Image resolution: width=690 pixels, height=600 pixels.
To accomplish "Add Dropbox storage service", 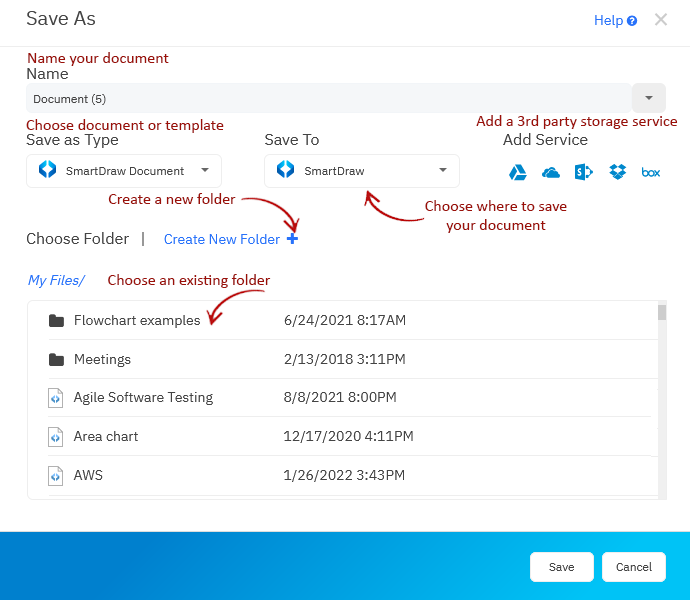I will pos(618,172).
